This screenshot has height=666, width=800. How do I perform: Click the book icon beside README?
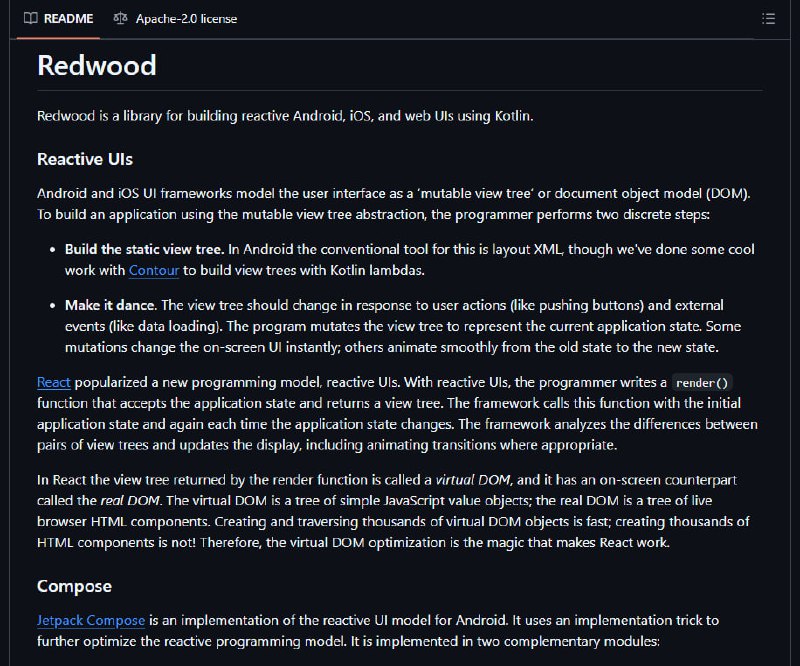[x=31, y=18]
